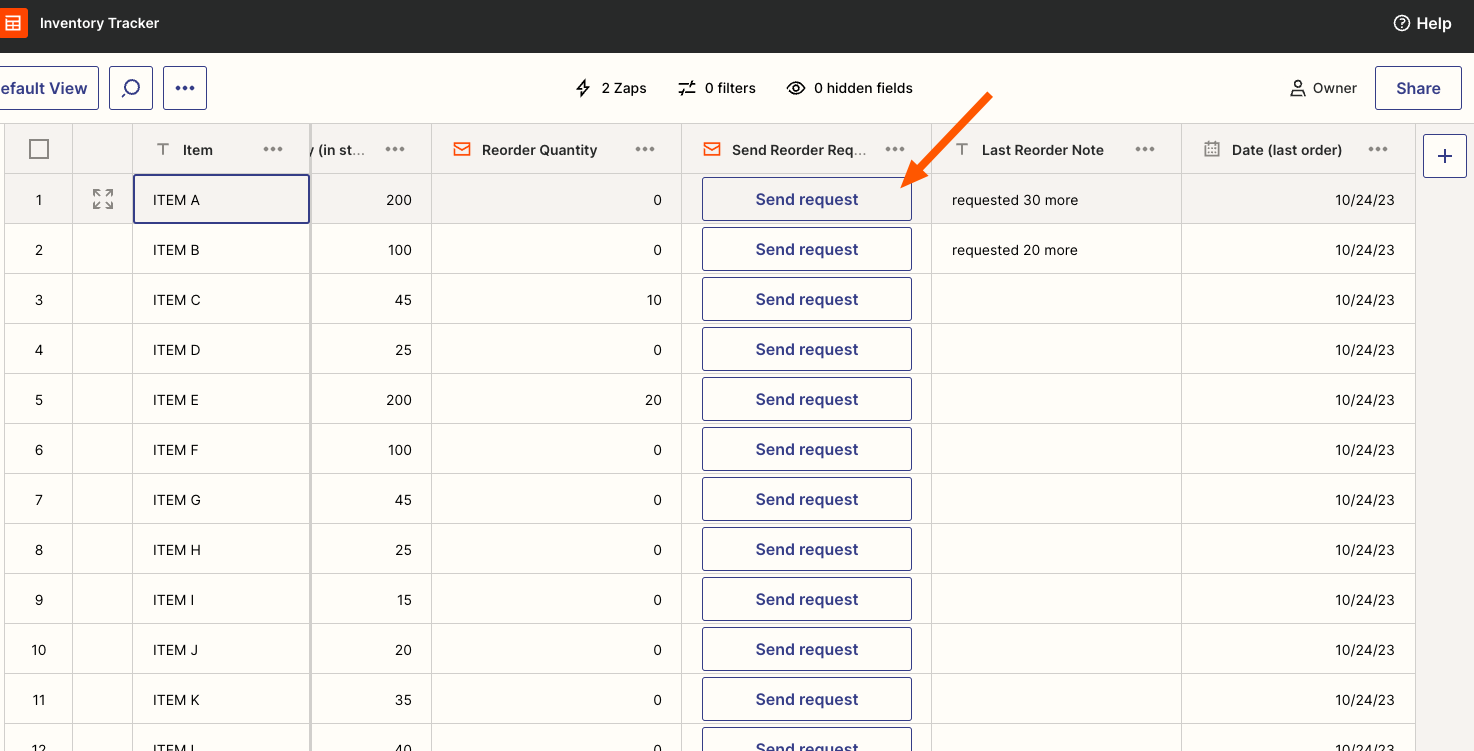The width and height of the screenshot is (1474, 751).
Task: Click row number 10
Action: coord(39,649)
